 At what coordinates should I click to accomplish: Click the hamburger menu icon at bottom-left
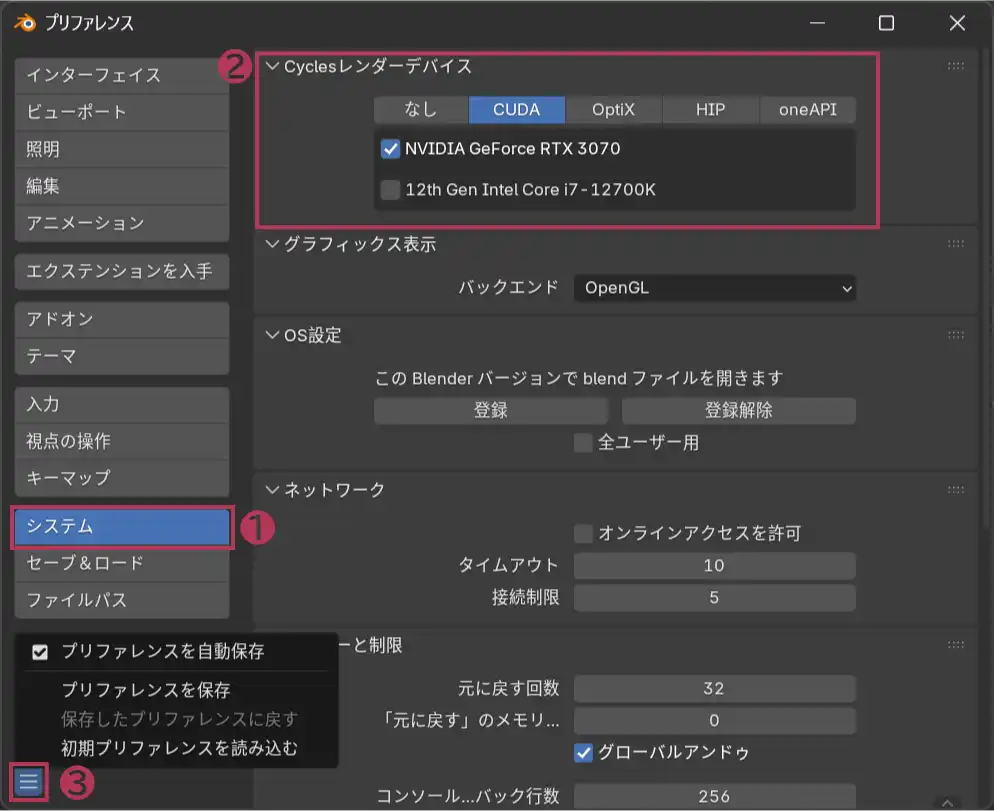click(28, 781)
